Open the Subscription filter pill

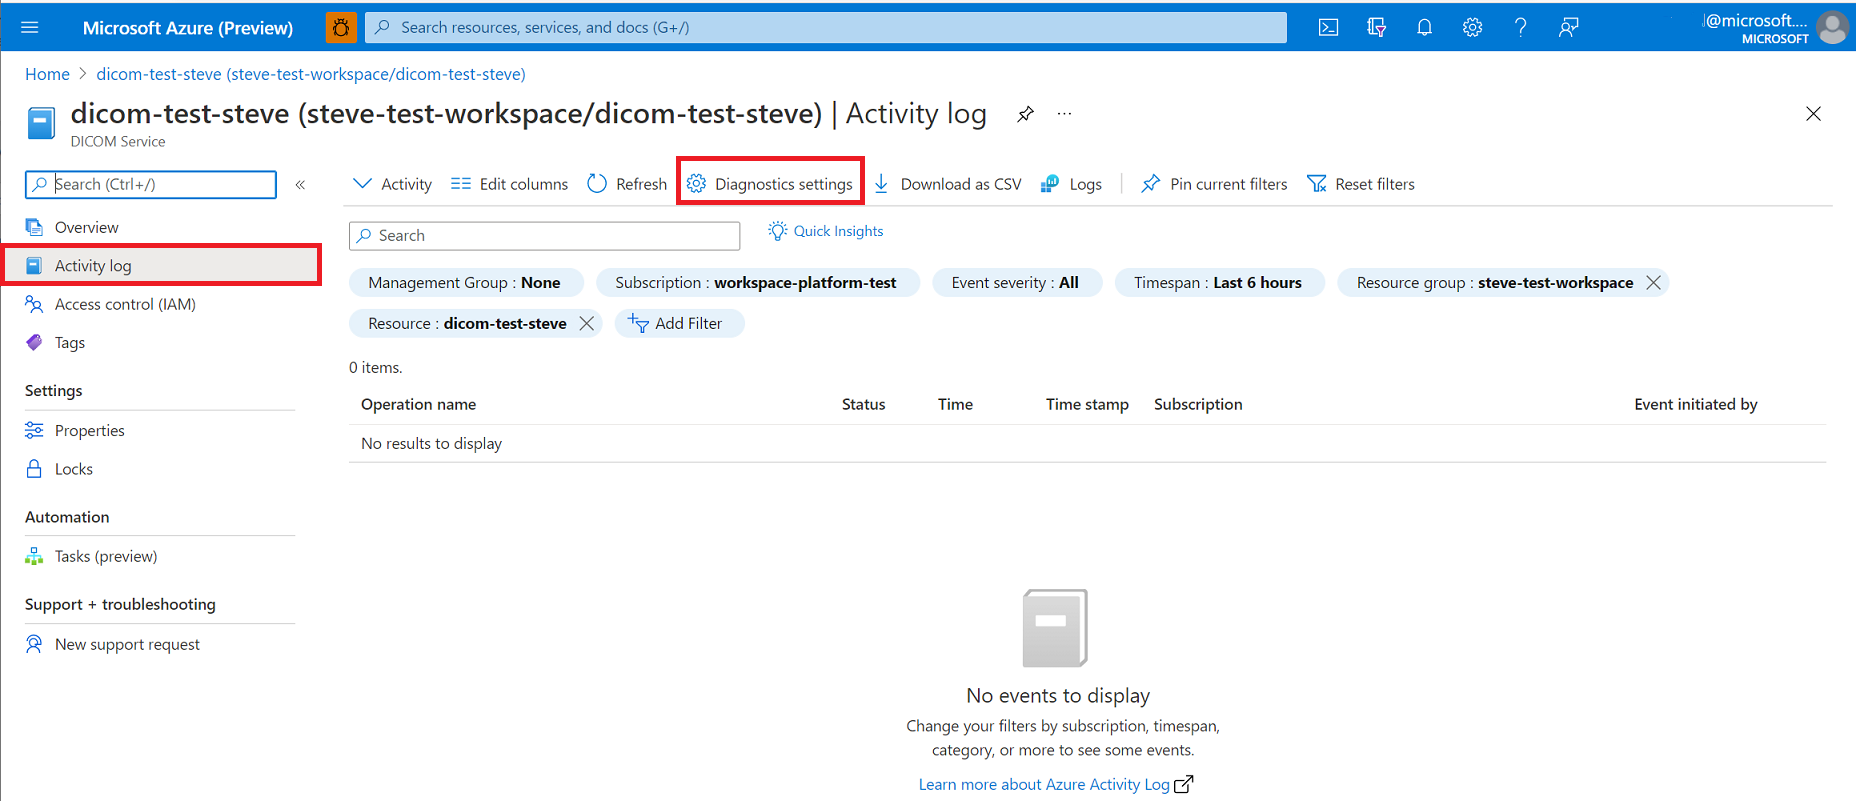[756, 283]
